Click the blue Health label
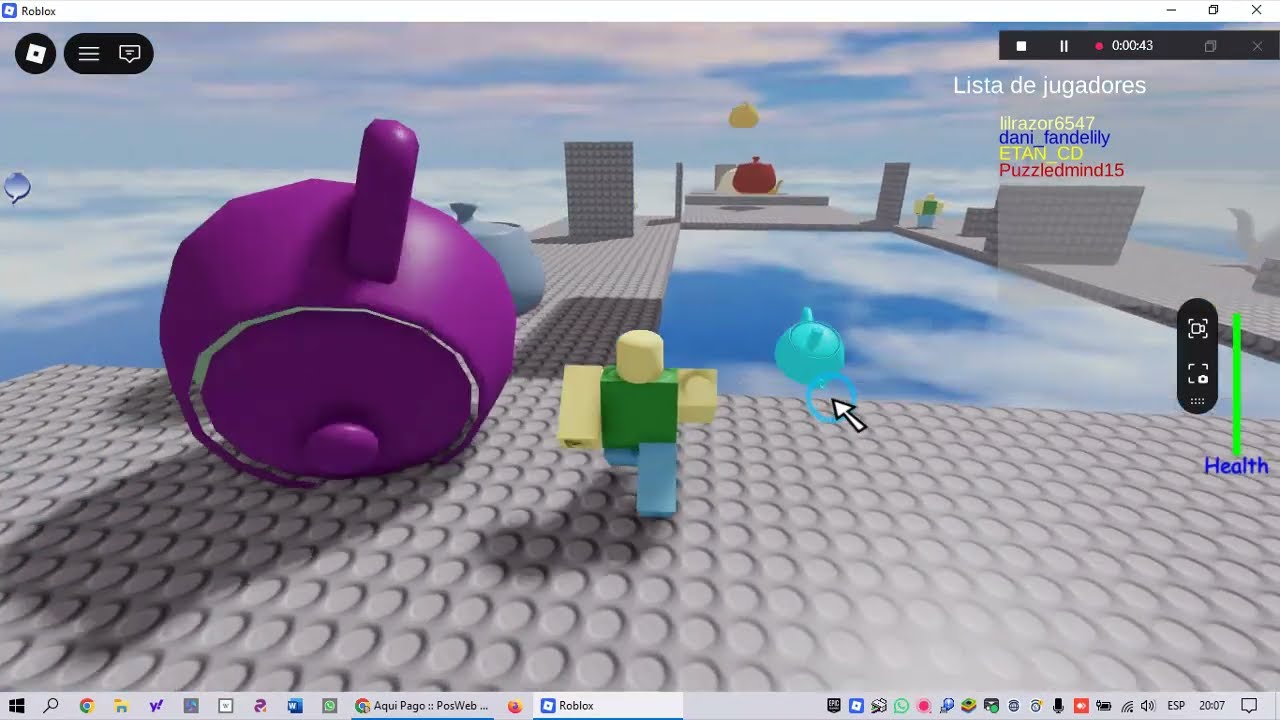Image resolution: width=1280 pixels, height=720 pixels. pos(1236,466)
